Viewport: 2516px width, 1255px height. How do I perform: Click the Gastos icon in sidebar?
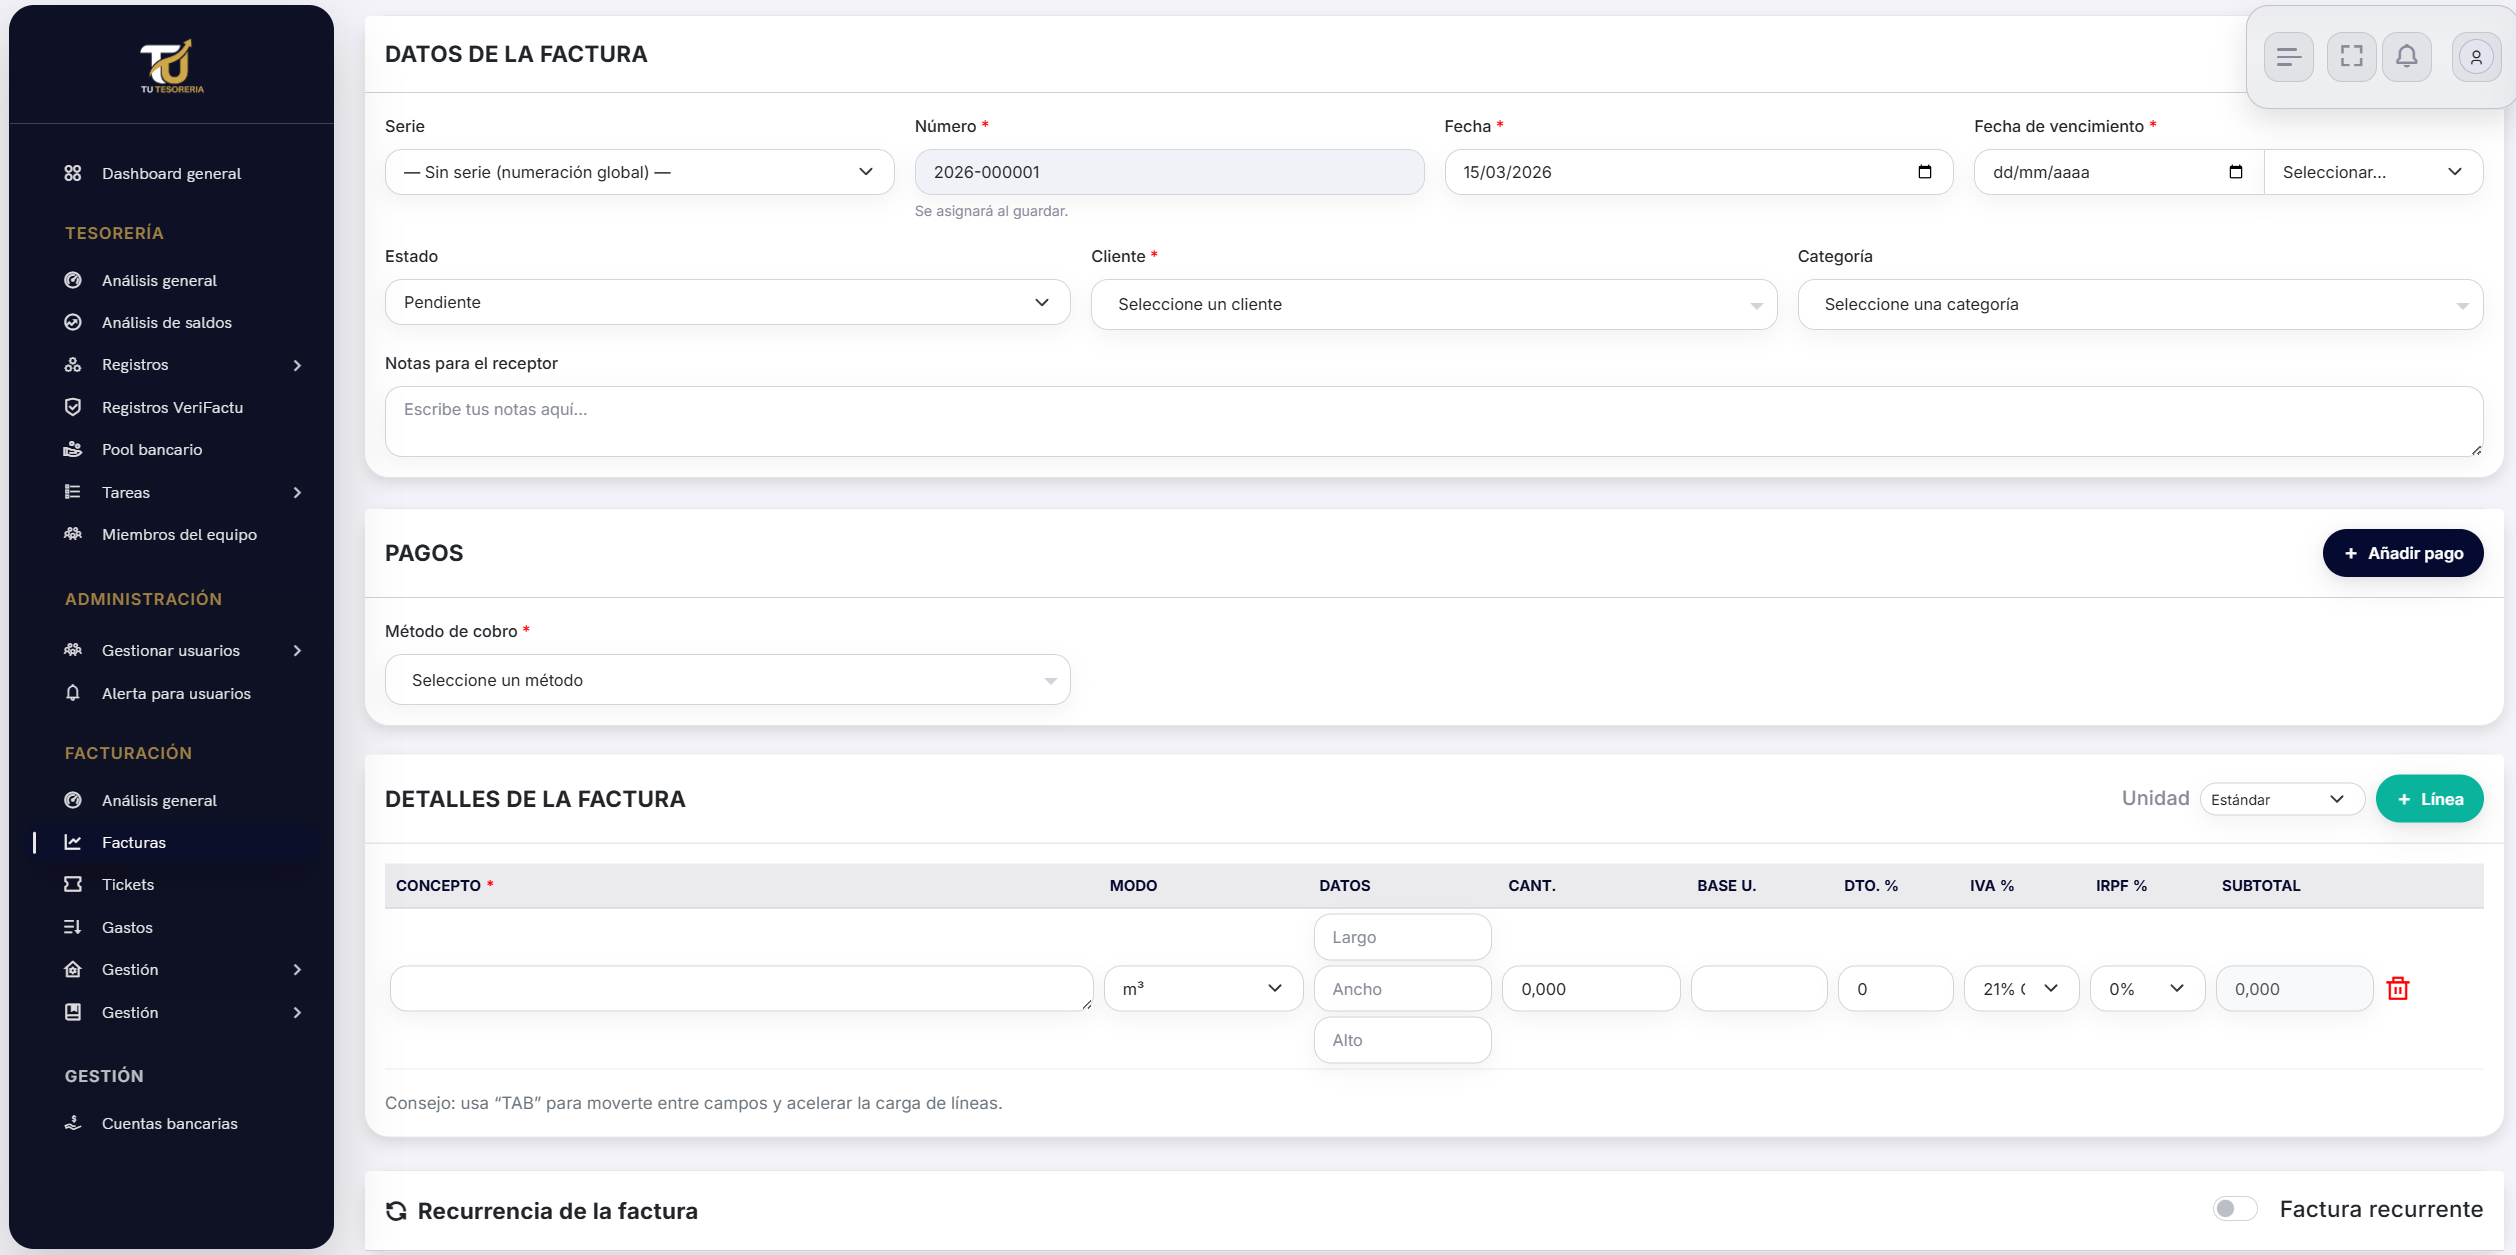(73, 927)
